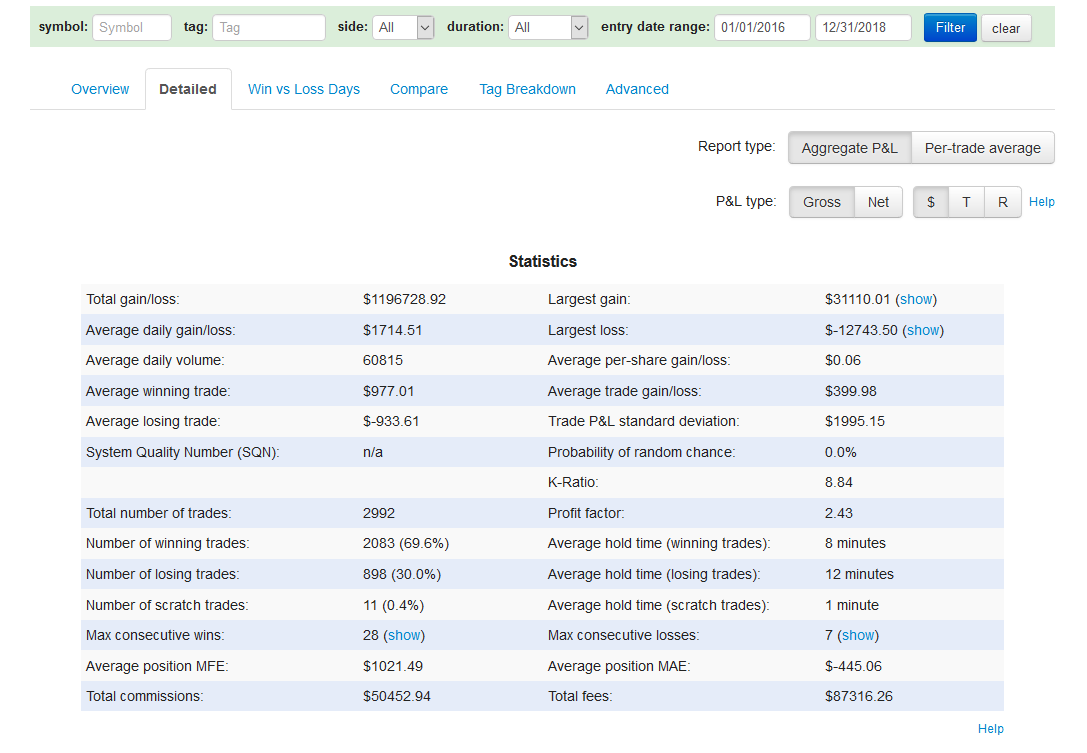The height and width of the screenshot is (753, 1087).
Task: Click Probability of random chance value 0.0%
Action: [840, 452]
